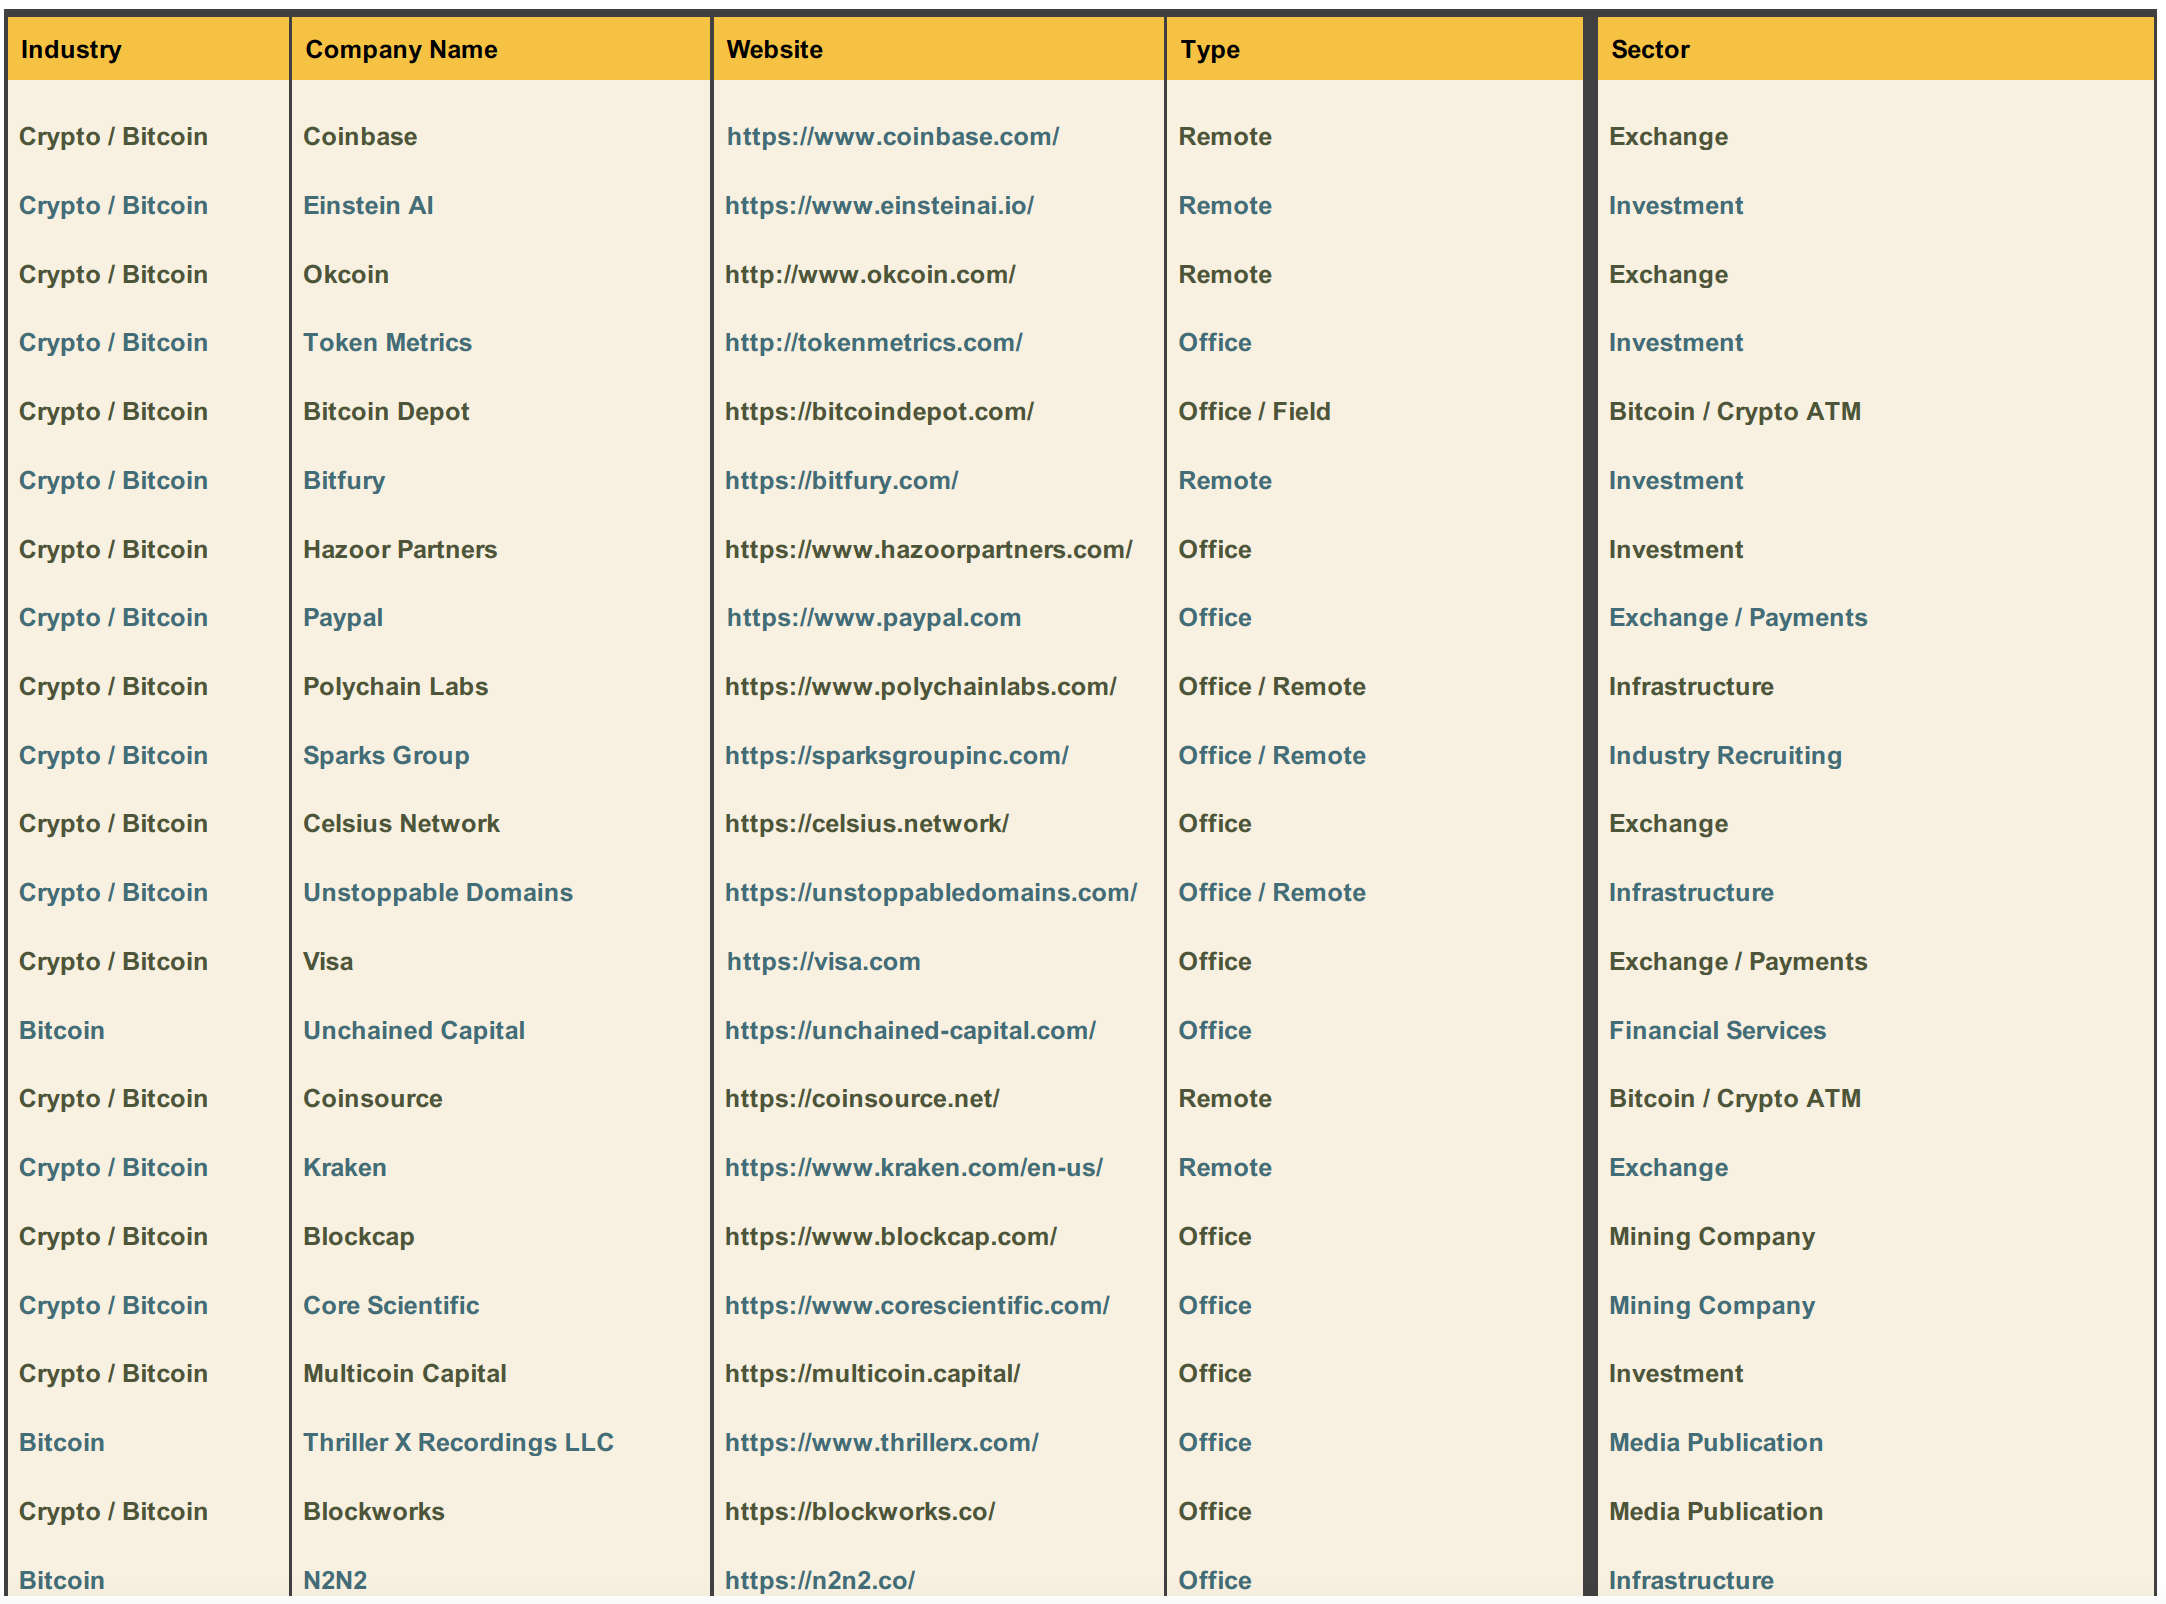2166x1604 pixels.
Task: Click the Office / Field type cell
Action: click(x=1254, y=411)
